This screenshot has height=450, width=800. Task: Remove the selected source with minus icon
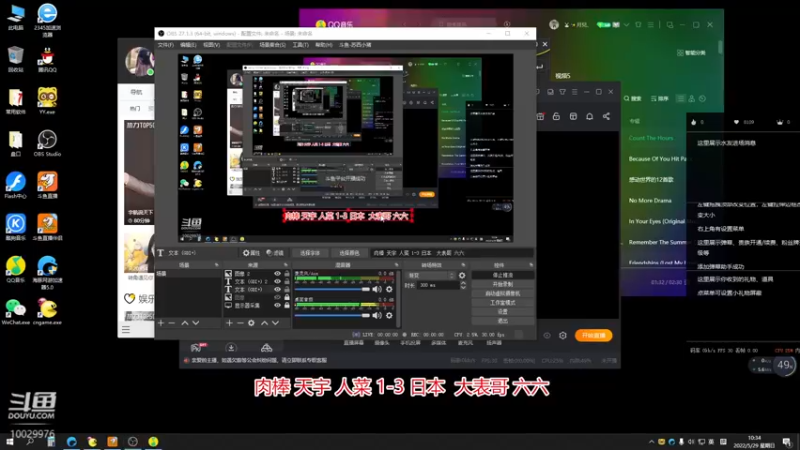[240, 323]
